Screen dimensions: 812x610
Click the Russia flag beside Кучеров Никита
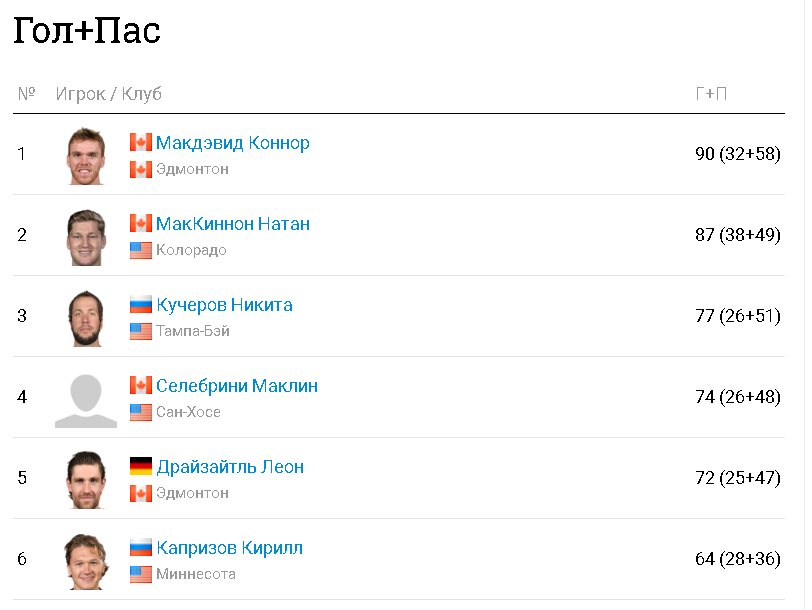point(140,304)
